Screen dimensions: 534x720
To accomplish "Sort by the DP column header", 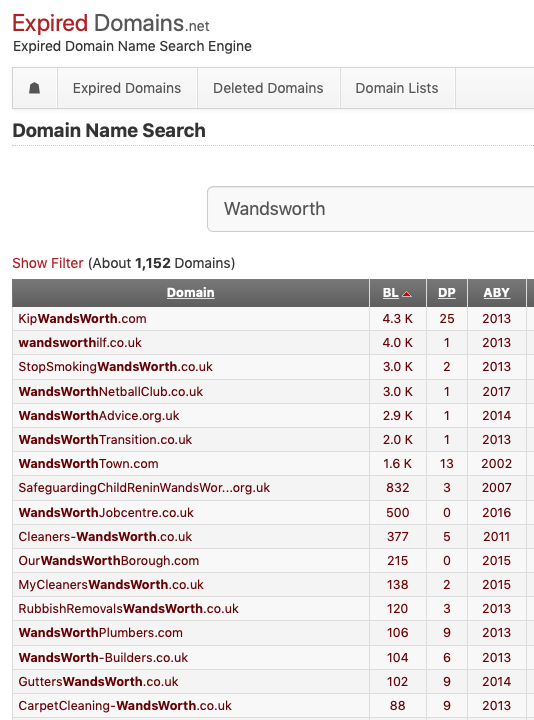I will click(447, 292).
